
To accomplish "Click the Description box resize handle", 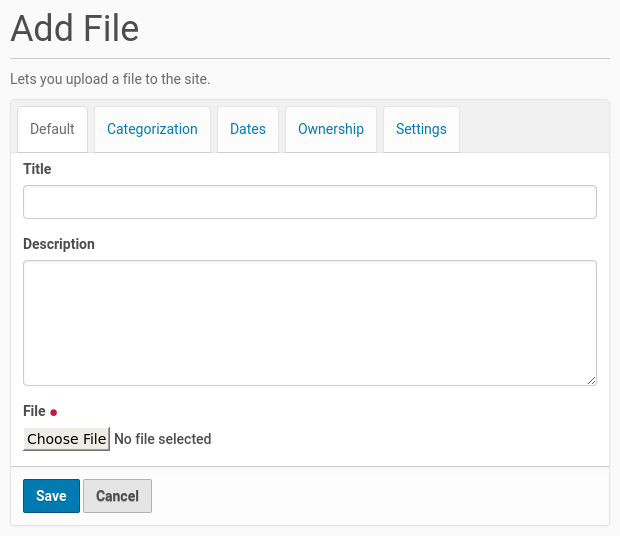I will 591,380.
